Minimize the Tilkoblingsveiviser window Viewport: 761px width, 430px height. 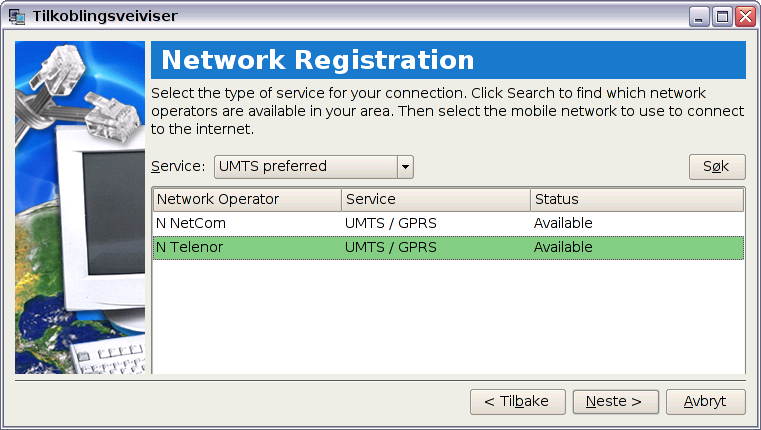[699, 17]
